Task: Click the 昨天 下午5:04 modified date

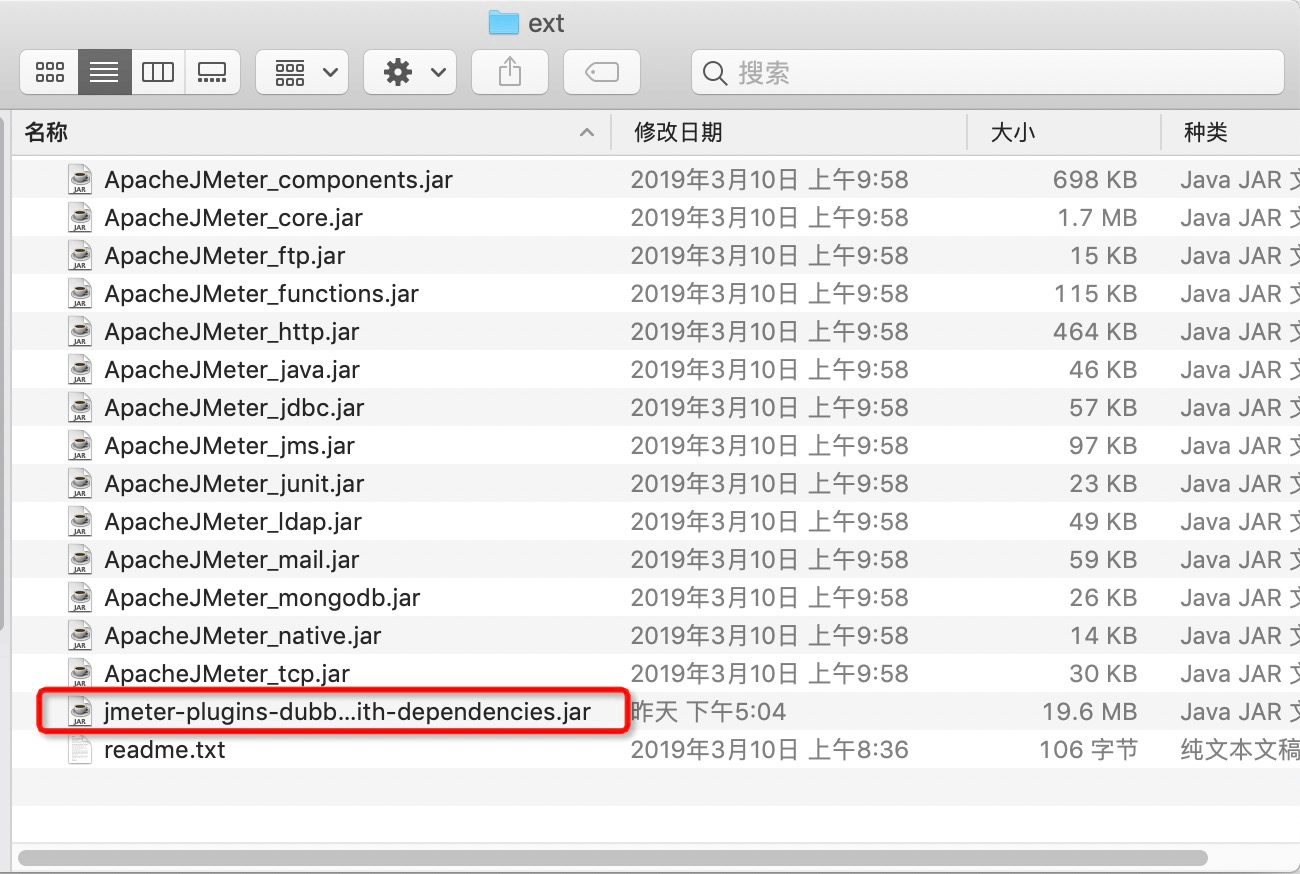Action: [x=708, y=712]
